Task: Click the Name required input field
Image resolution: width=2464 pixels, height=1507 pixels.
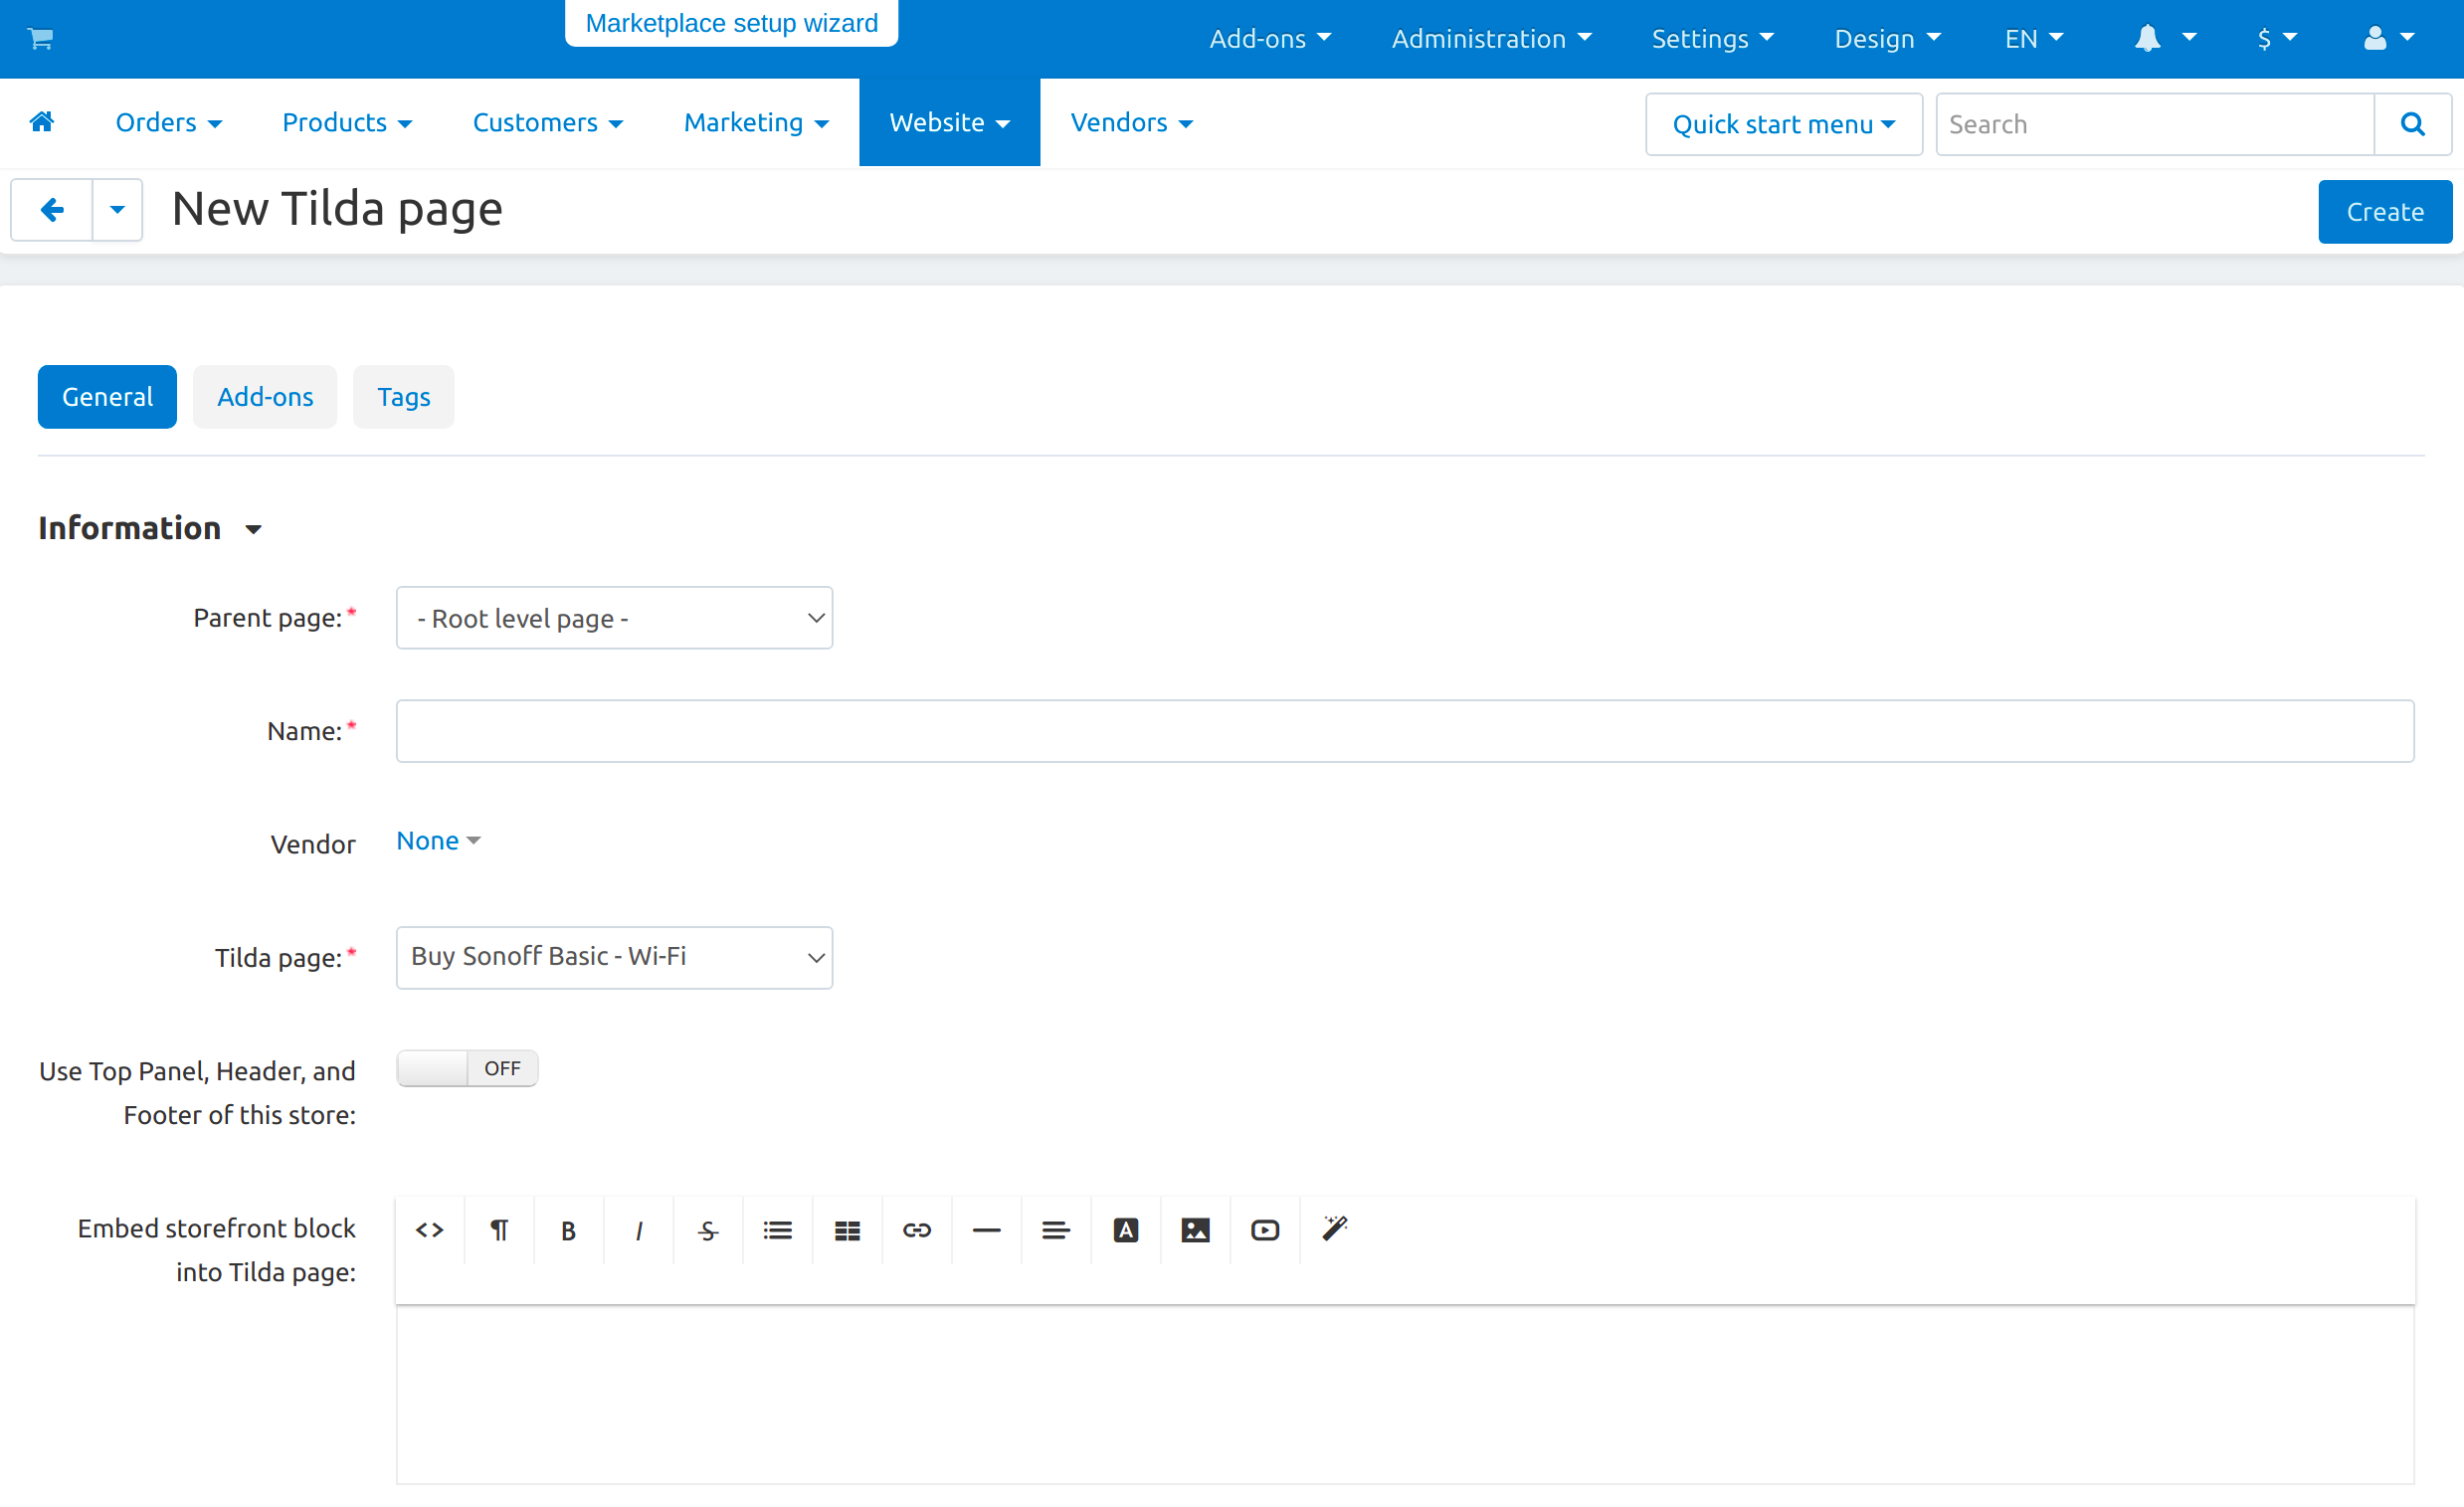Action: click(1405, 729)
